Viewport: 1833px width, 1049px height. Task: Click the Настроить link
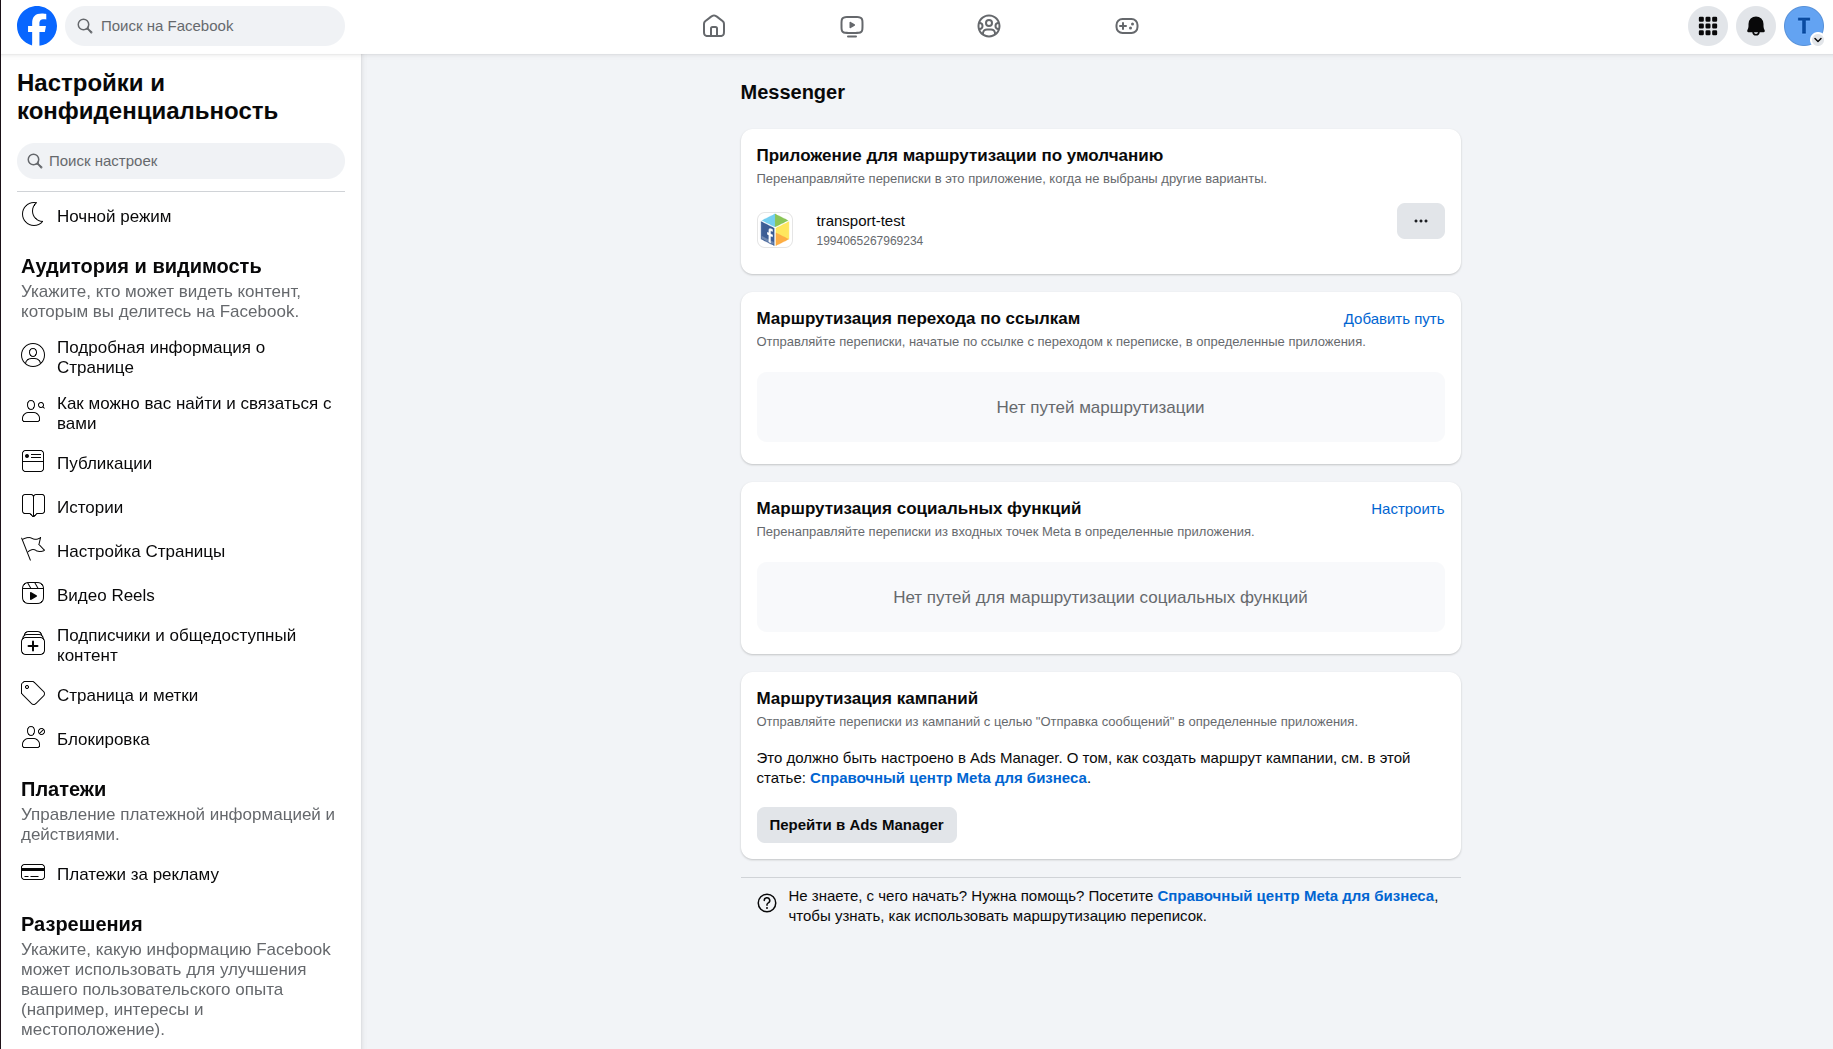1408,509
